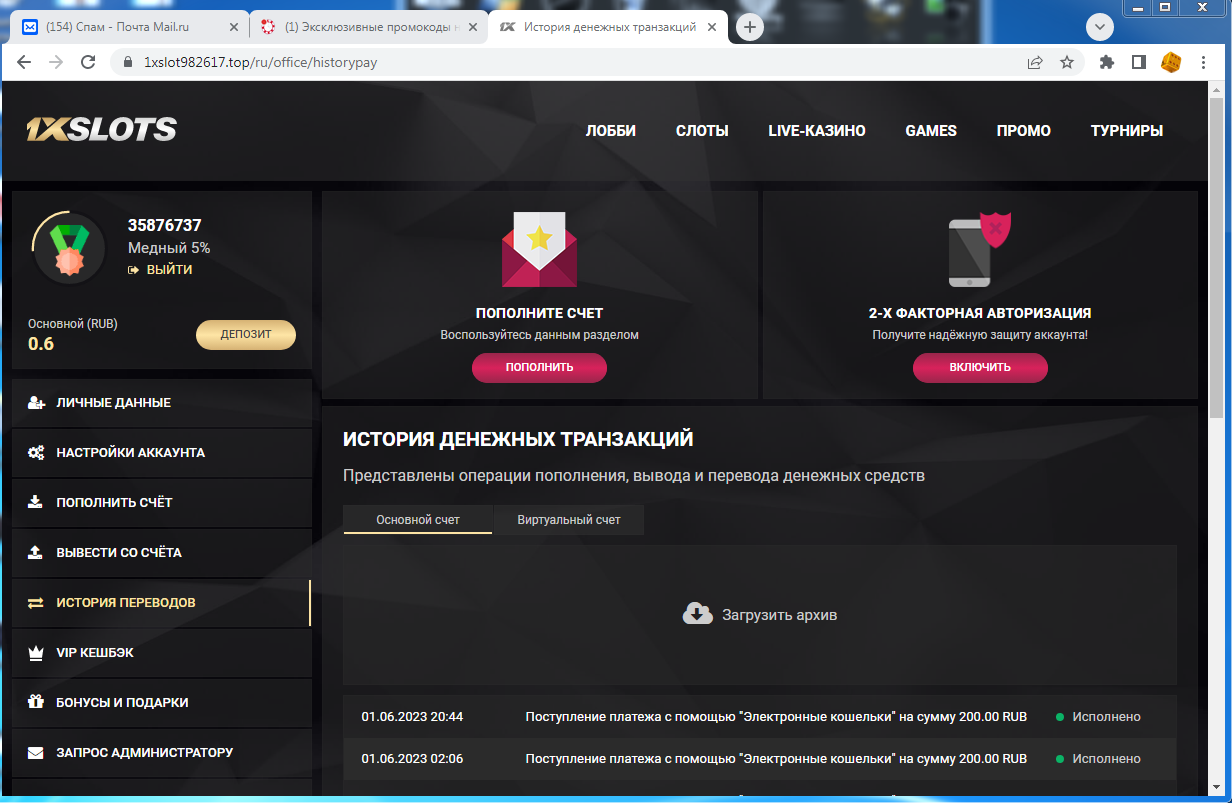Toggle the browser side panel icon
The image size is (1232, 803).
[1138, 62]
